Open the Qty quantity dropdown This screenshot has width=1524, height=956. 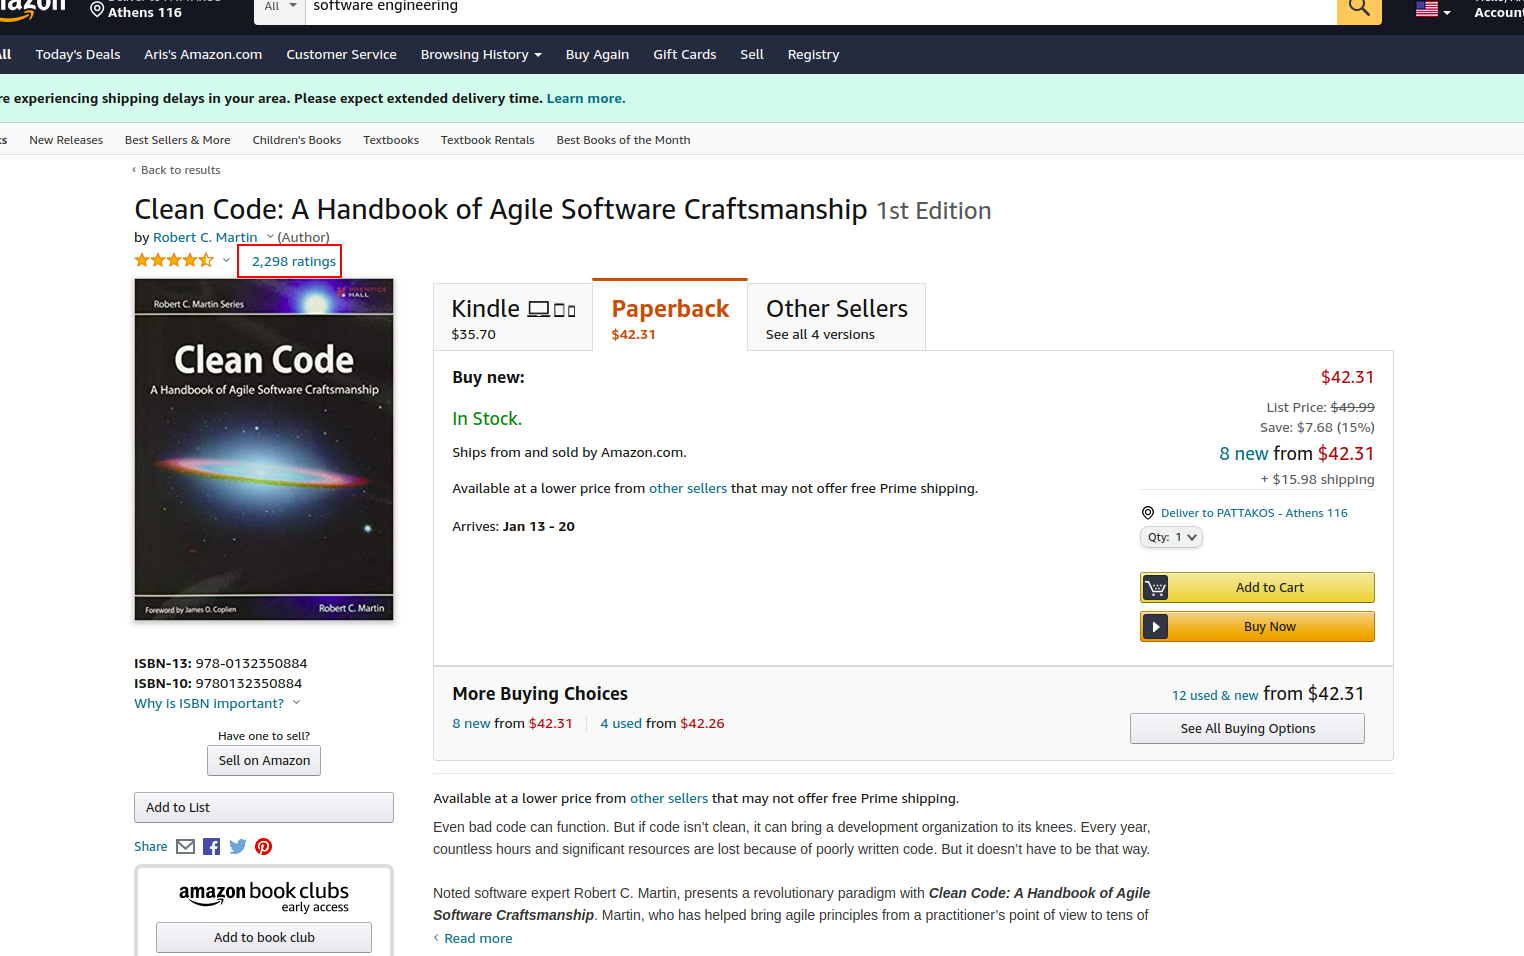pos(1171,537)
